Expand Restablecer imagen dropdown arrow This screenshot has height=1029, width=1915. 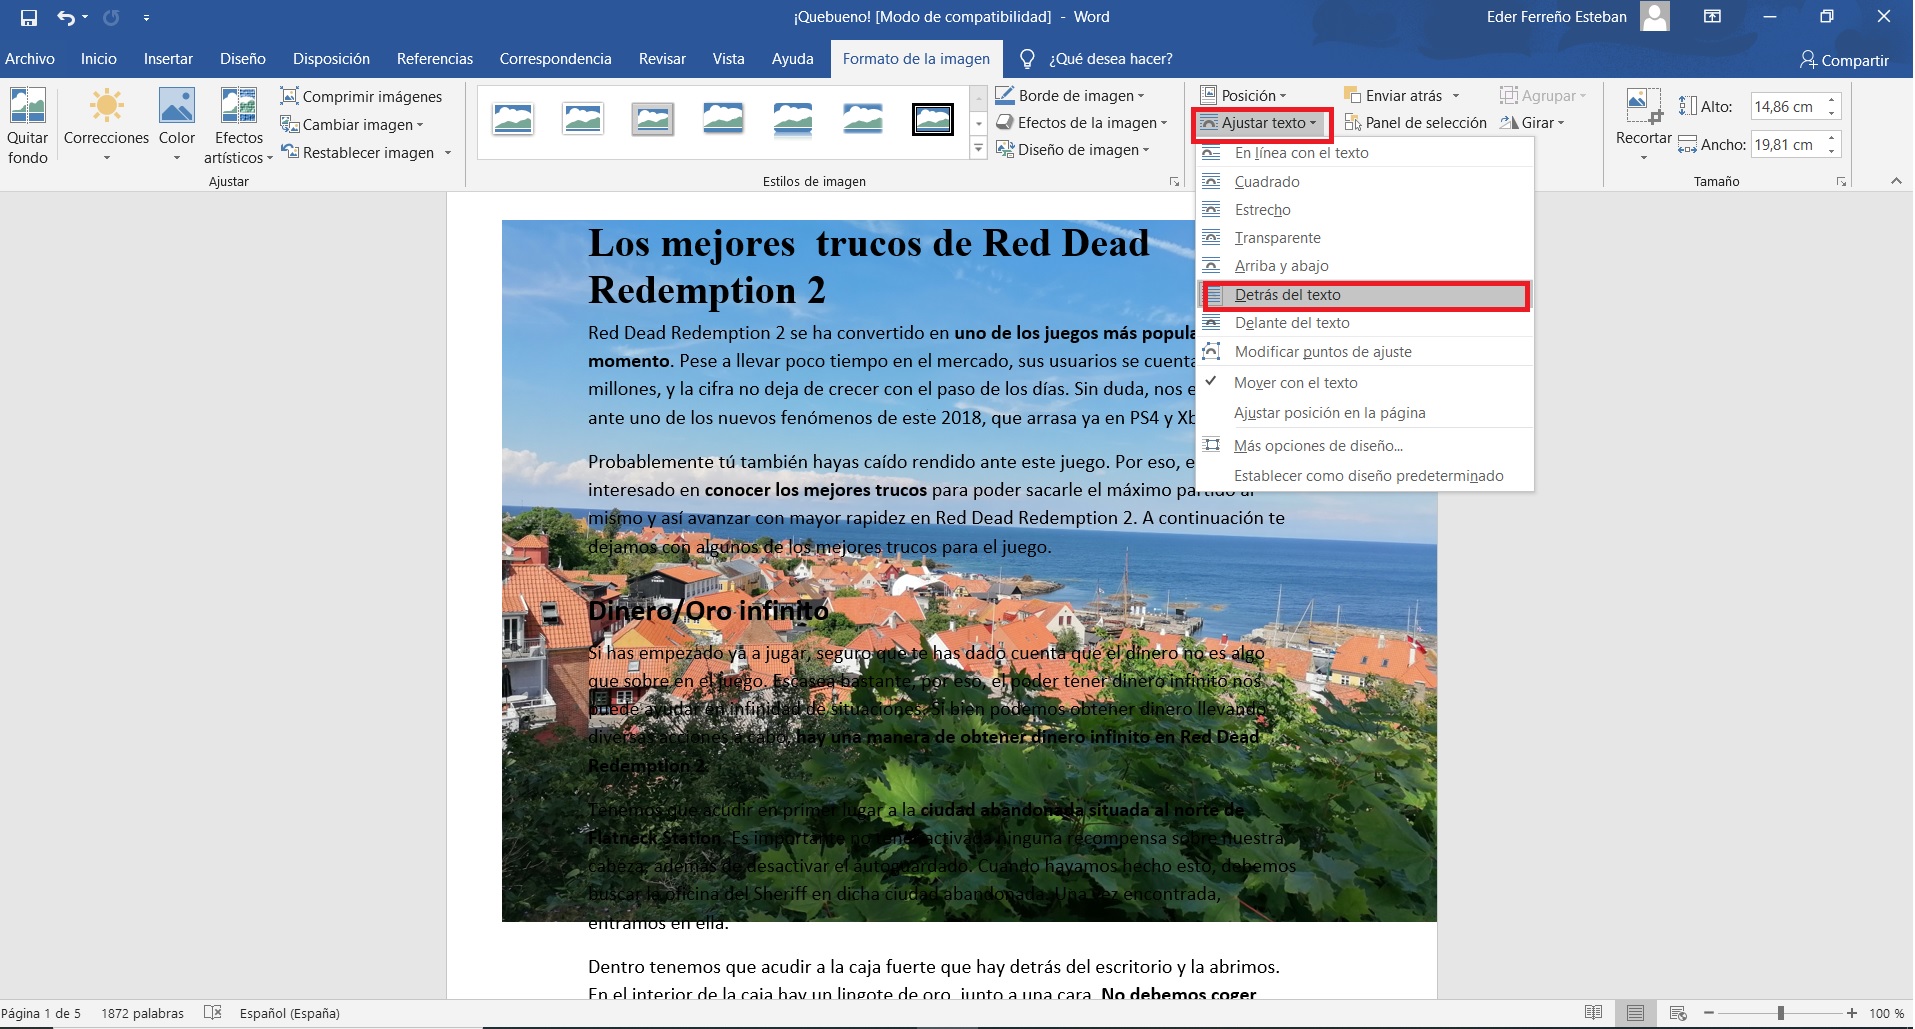click(448, 152)
